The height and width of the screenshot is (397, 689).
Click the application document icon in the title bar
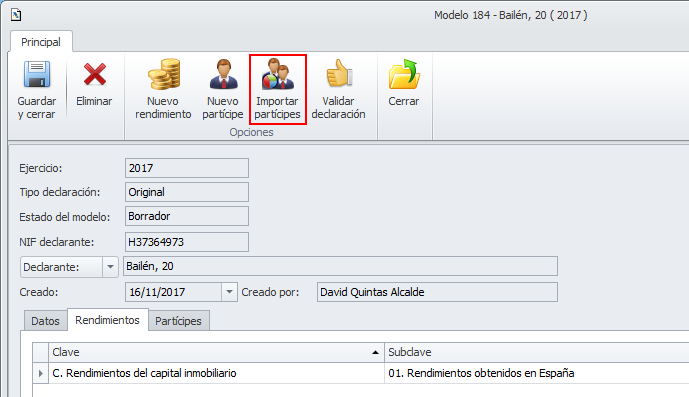[16, 15]
